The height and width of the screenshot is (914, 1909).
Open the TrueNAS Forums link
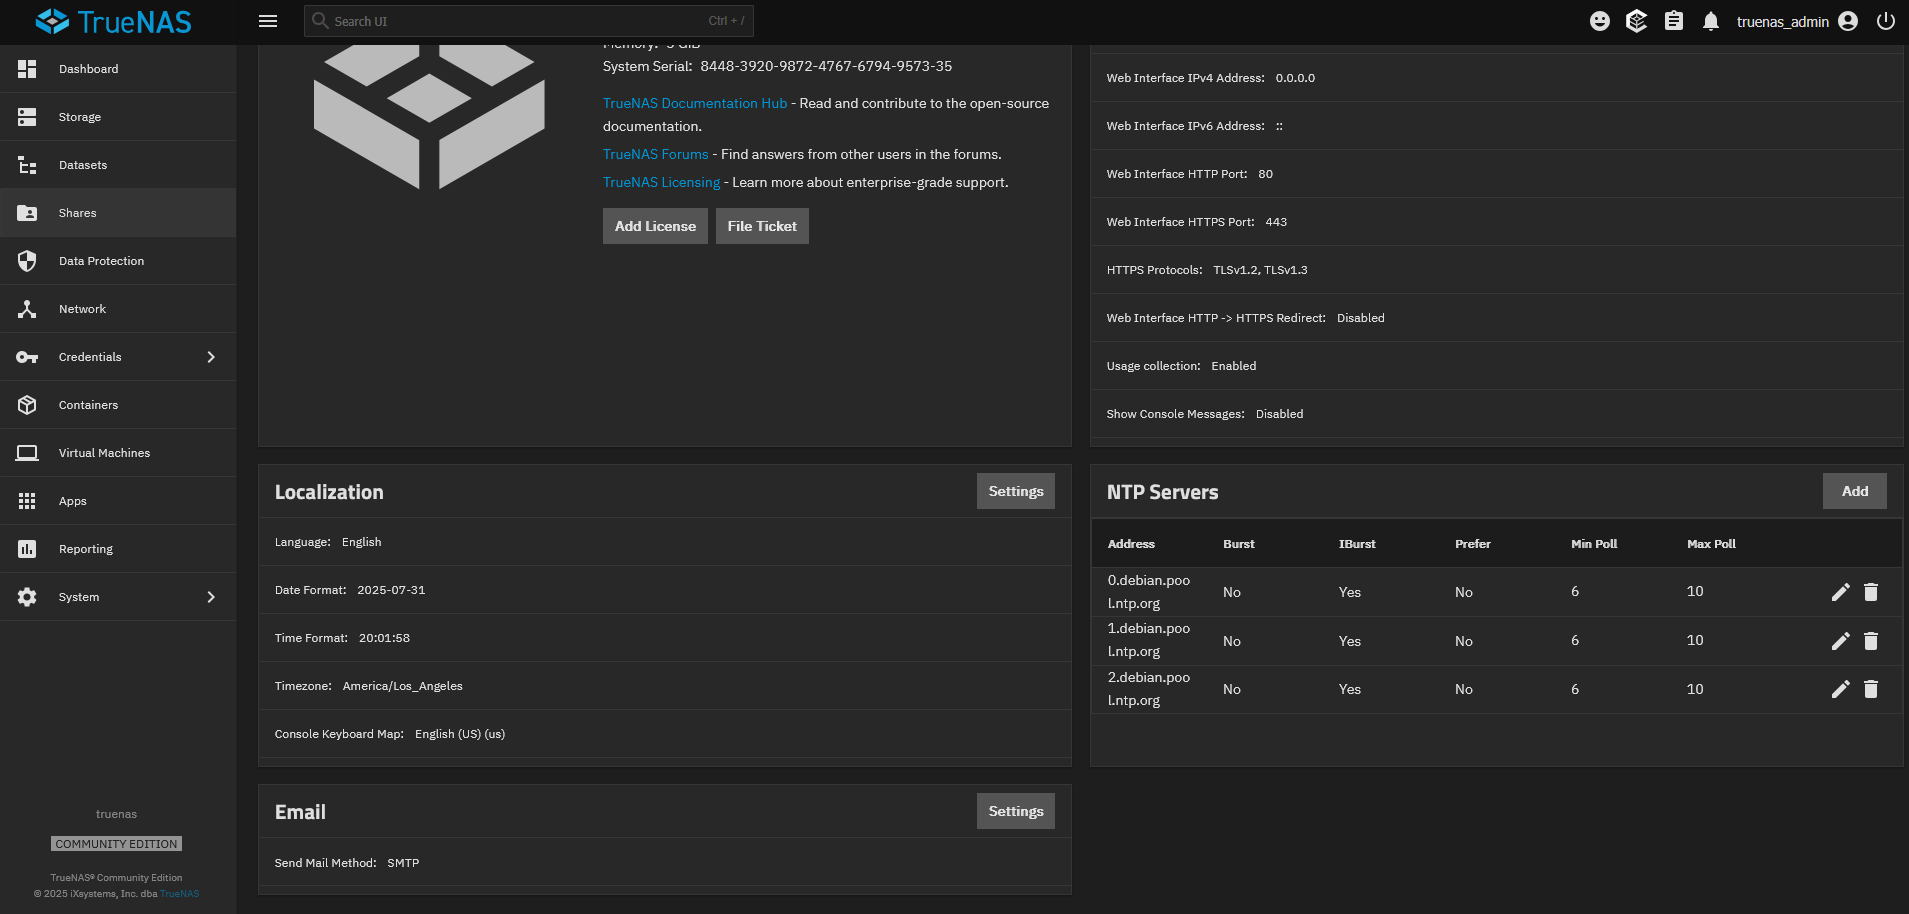coord(655,154)
